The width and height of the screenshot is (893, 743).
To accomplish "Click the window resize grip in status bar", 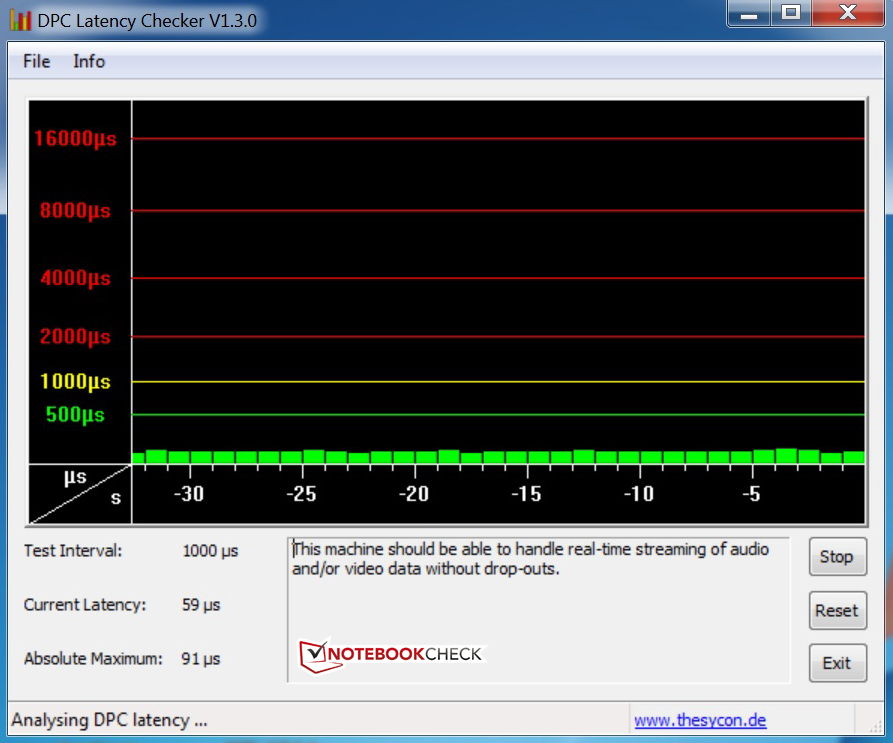I will coord(875,725).
